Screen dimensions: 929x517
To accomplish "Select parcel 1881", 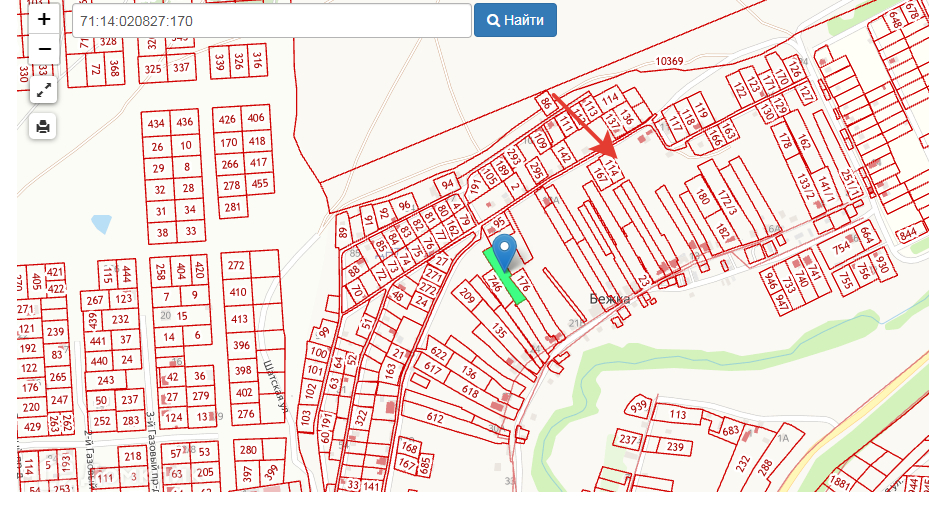I will point(840,483).
